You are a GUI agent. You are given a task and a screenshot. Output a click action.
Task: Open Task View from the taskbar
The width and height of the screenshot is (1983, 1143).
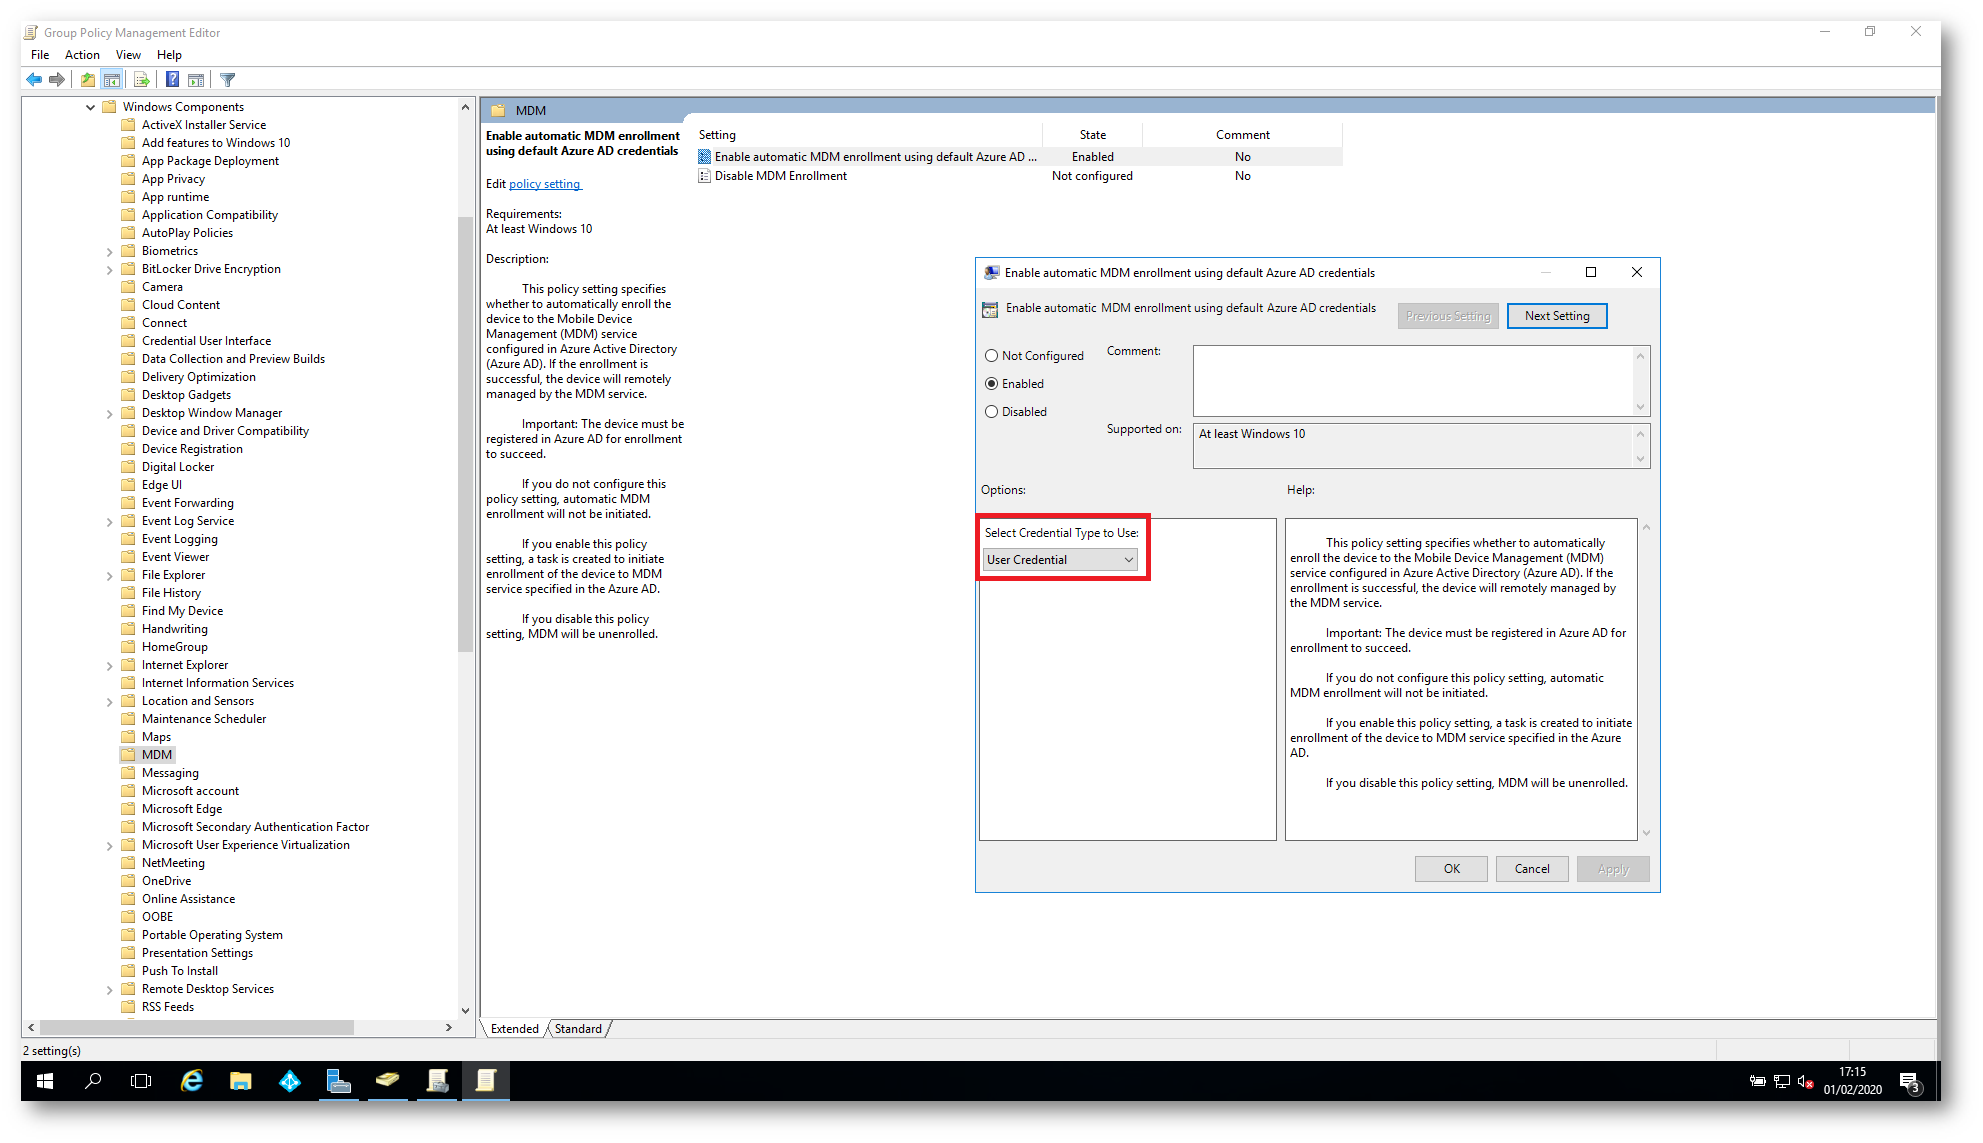pyautogui.click(x=141, y=1081)
